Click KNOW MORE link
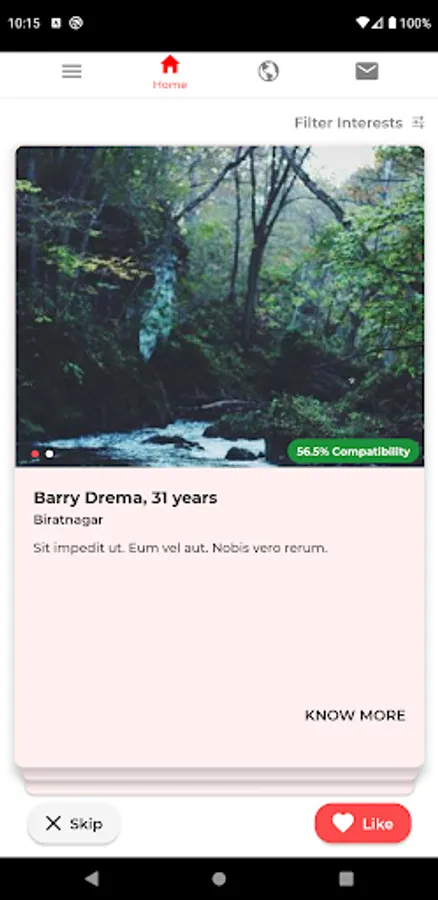This screenshot has height=900, width=438. [x=355, y=715]
